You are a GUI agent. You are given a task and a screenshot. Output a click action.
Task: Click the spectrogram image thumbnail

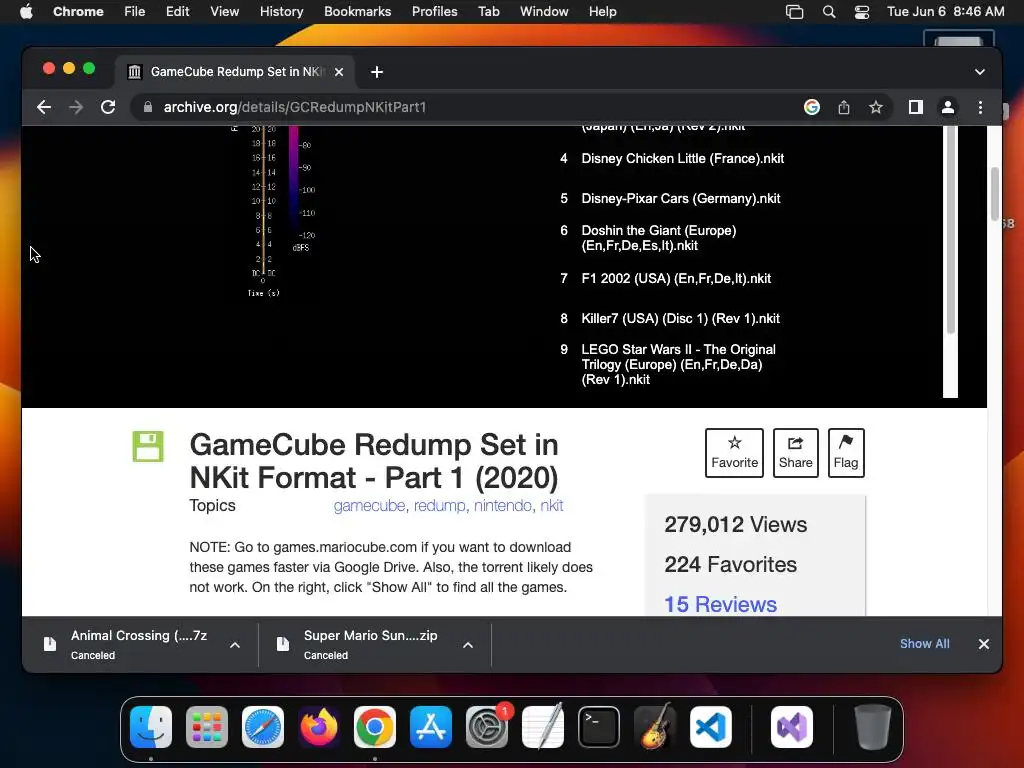coord(274,210)
